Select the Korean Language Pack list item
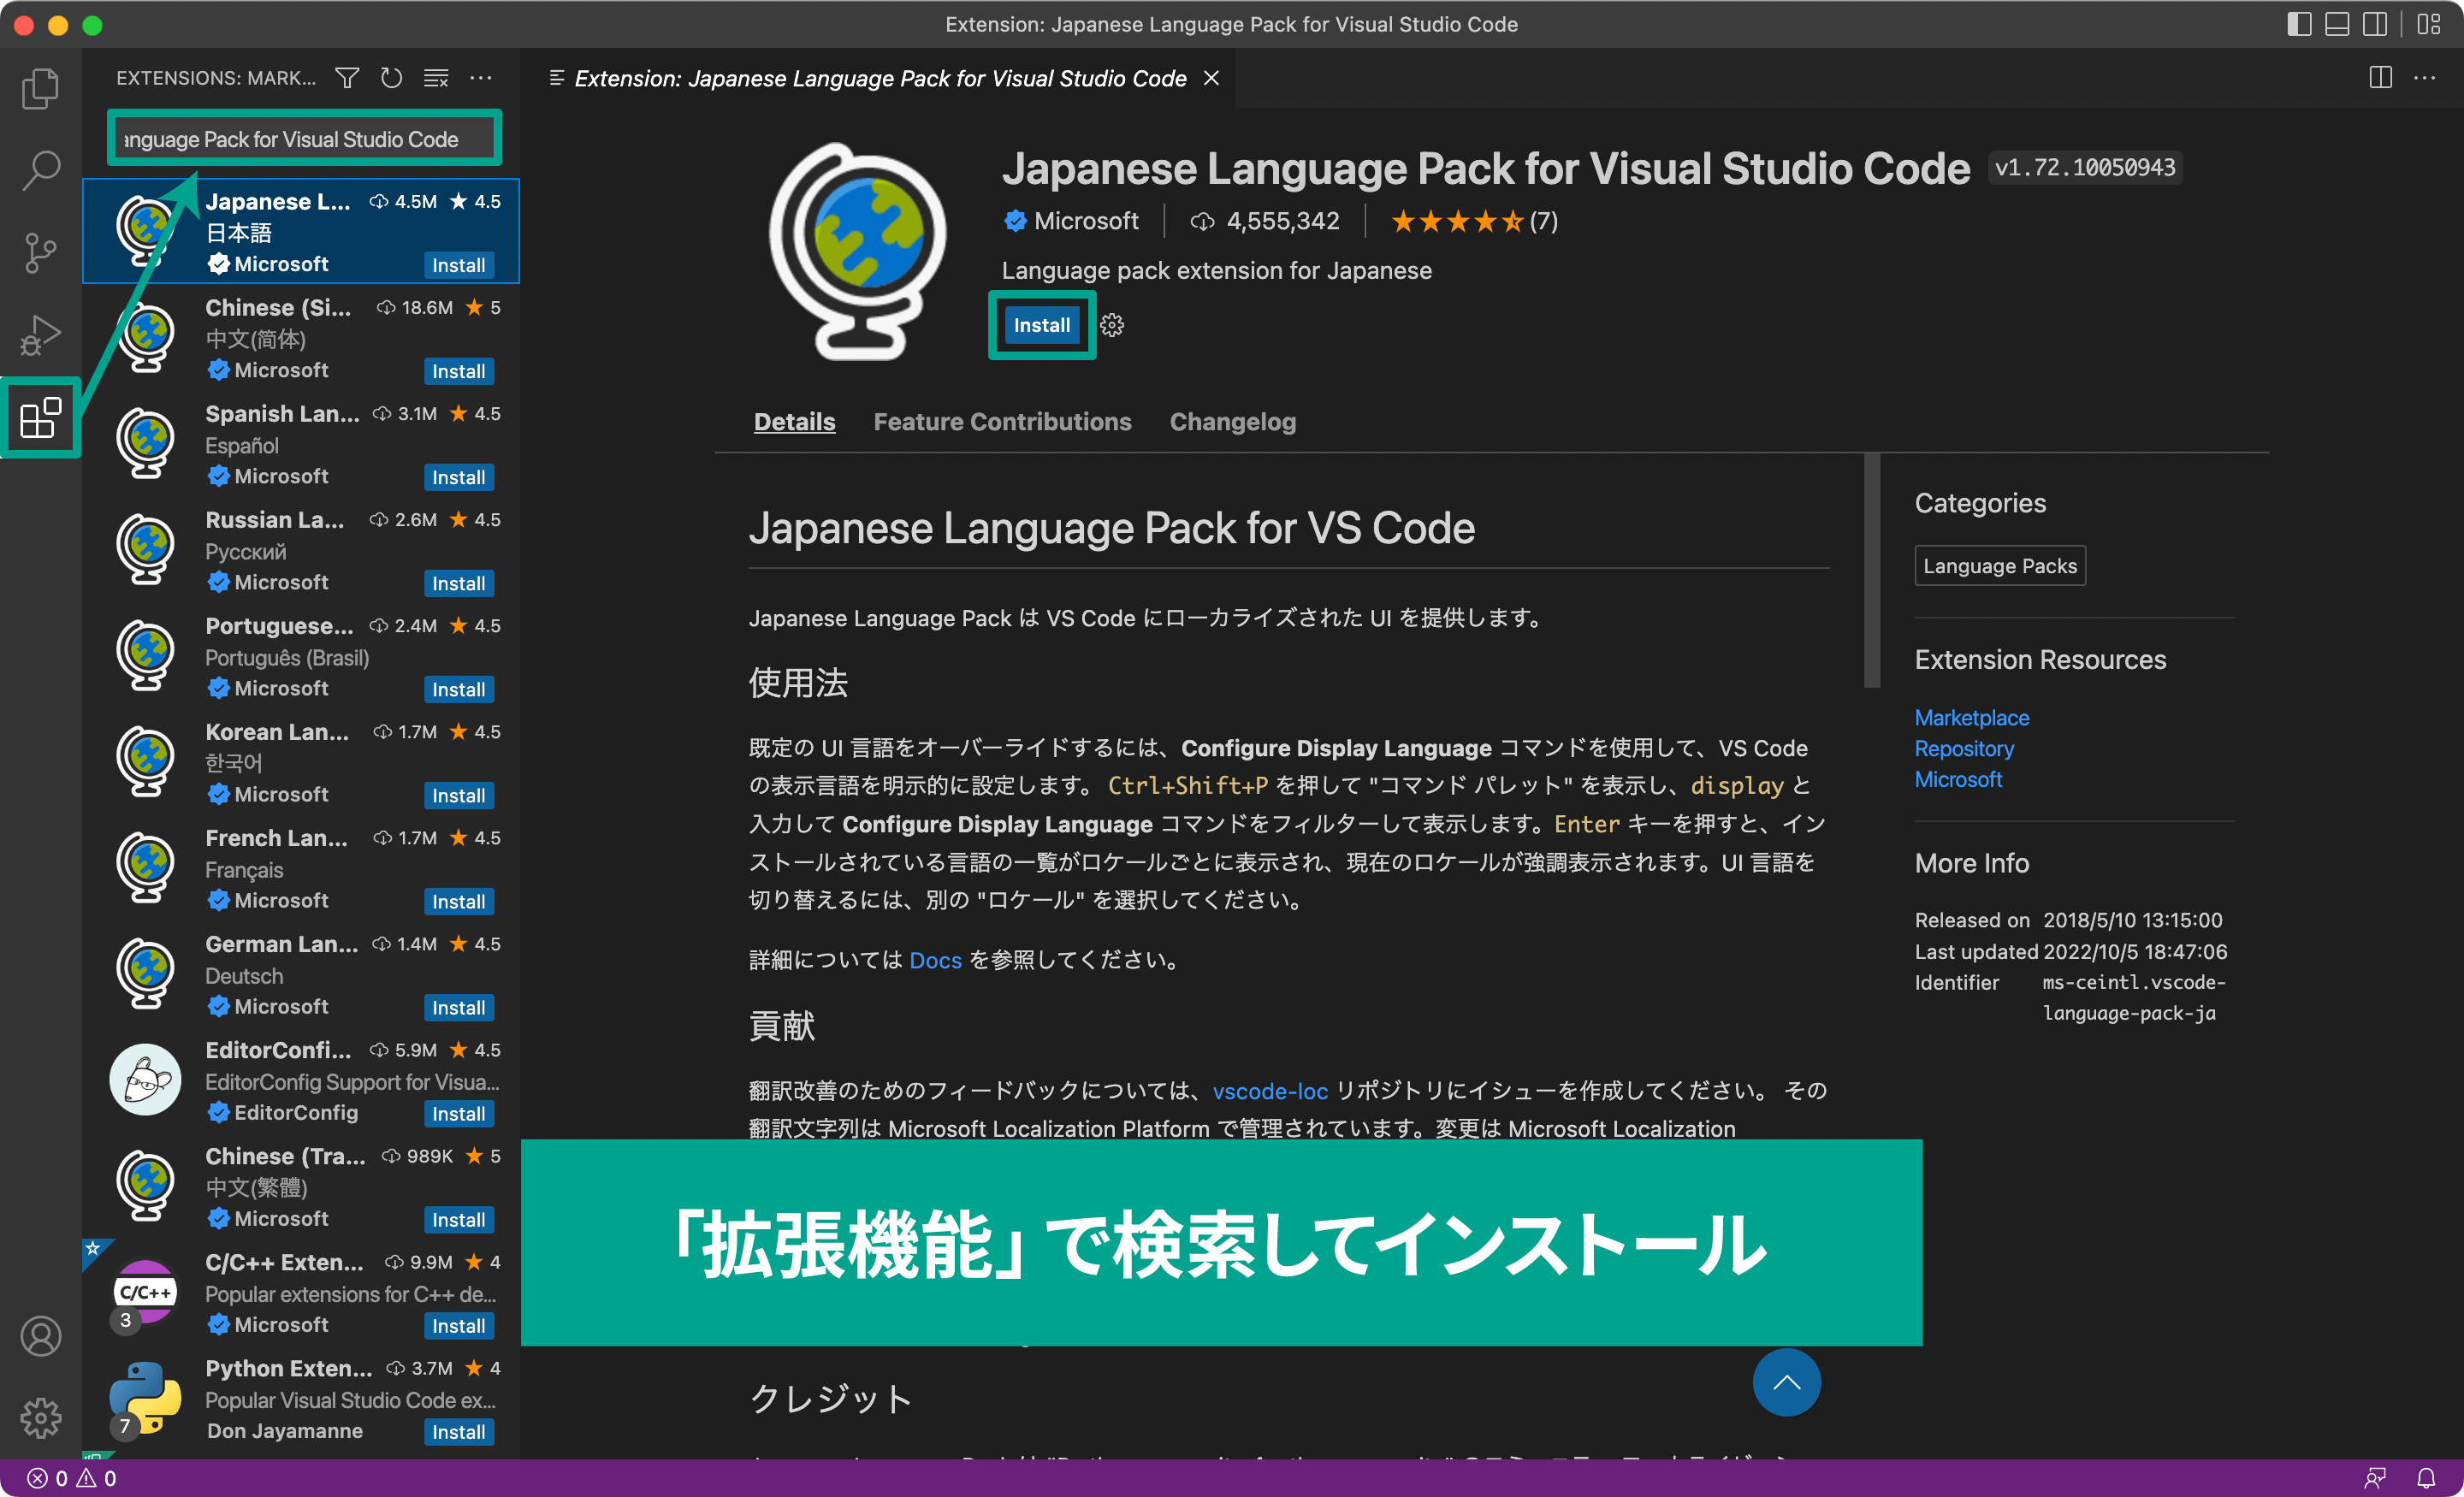 pyautogui.click(x=301, y=762)
